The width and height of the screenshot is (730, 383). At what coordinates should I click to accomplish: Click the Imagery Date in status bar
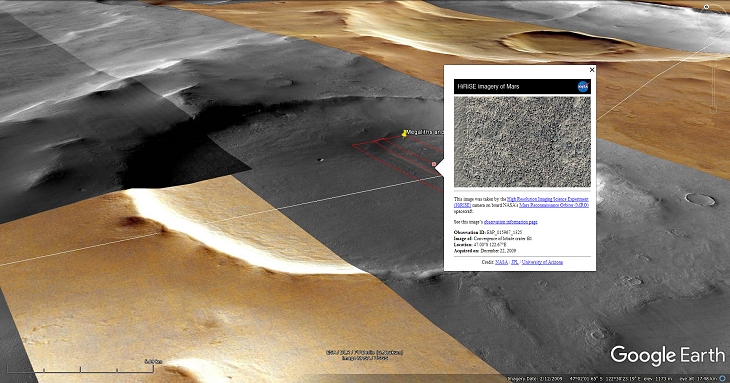535,379
